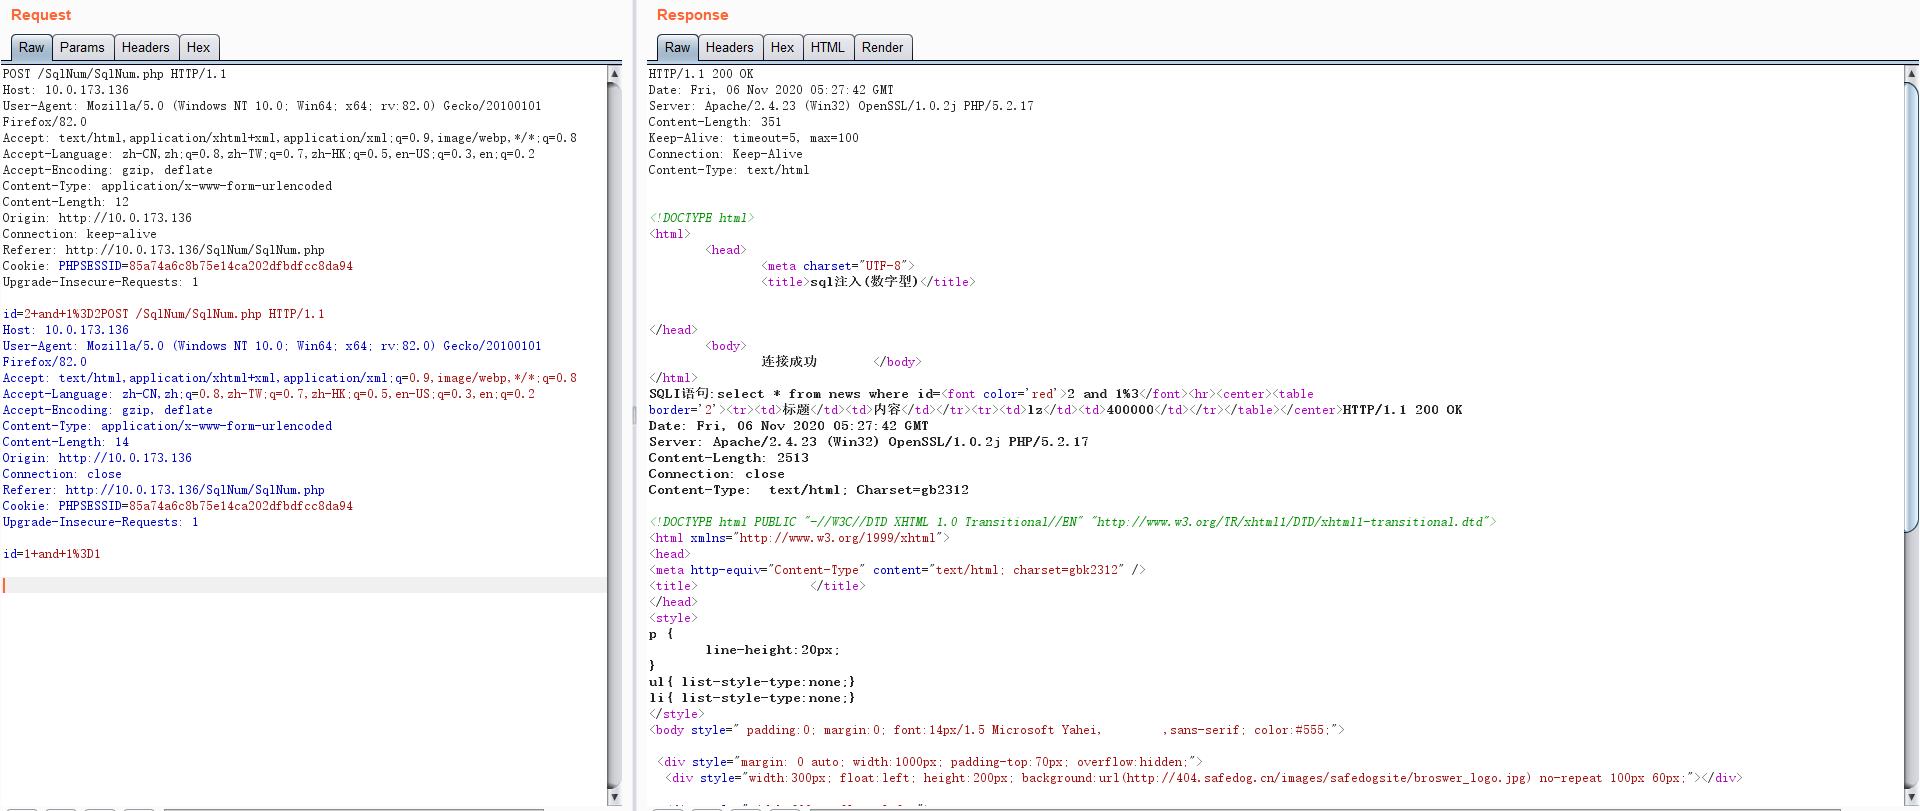Click the Request pane vertical scrollbar track
The width and height of the screenshot is (1920, 811).
[614, 435]
